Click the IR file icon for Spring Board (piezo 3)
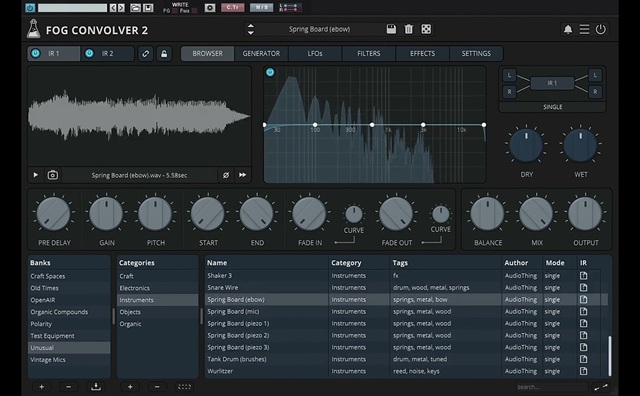The height and width of the screenshot is (396, 640). pos(584,347)
